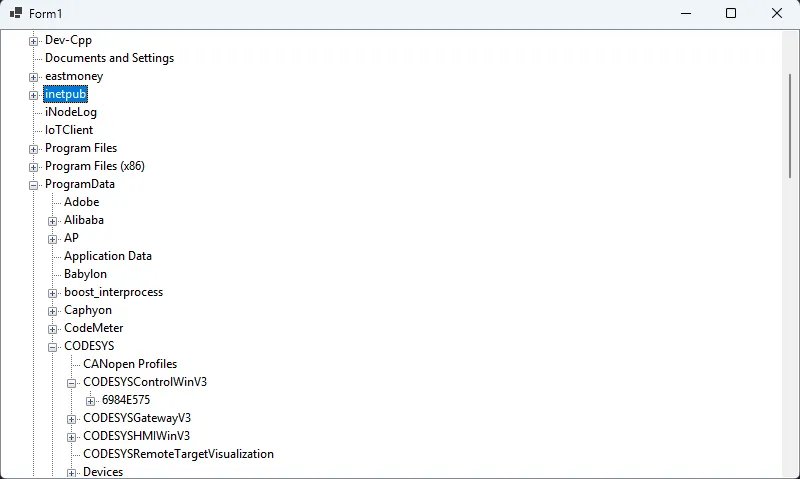Screen dimensions: 800x479
Task: Click the Form1 application icon in title bar
Action: coord(16,13)
